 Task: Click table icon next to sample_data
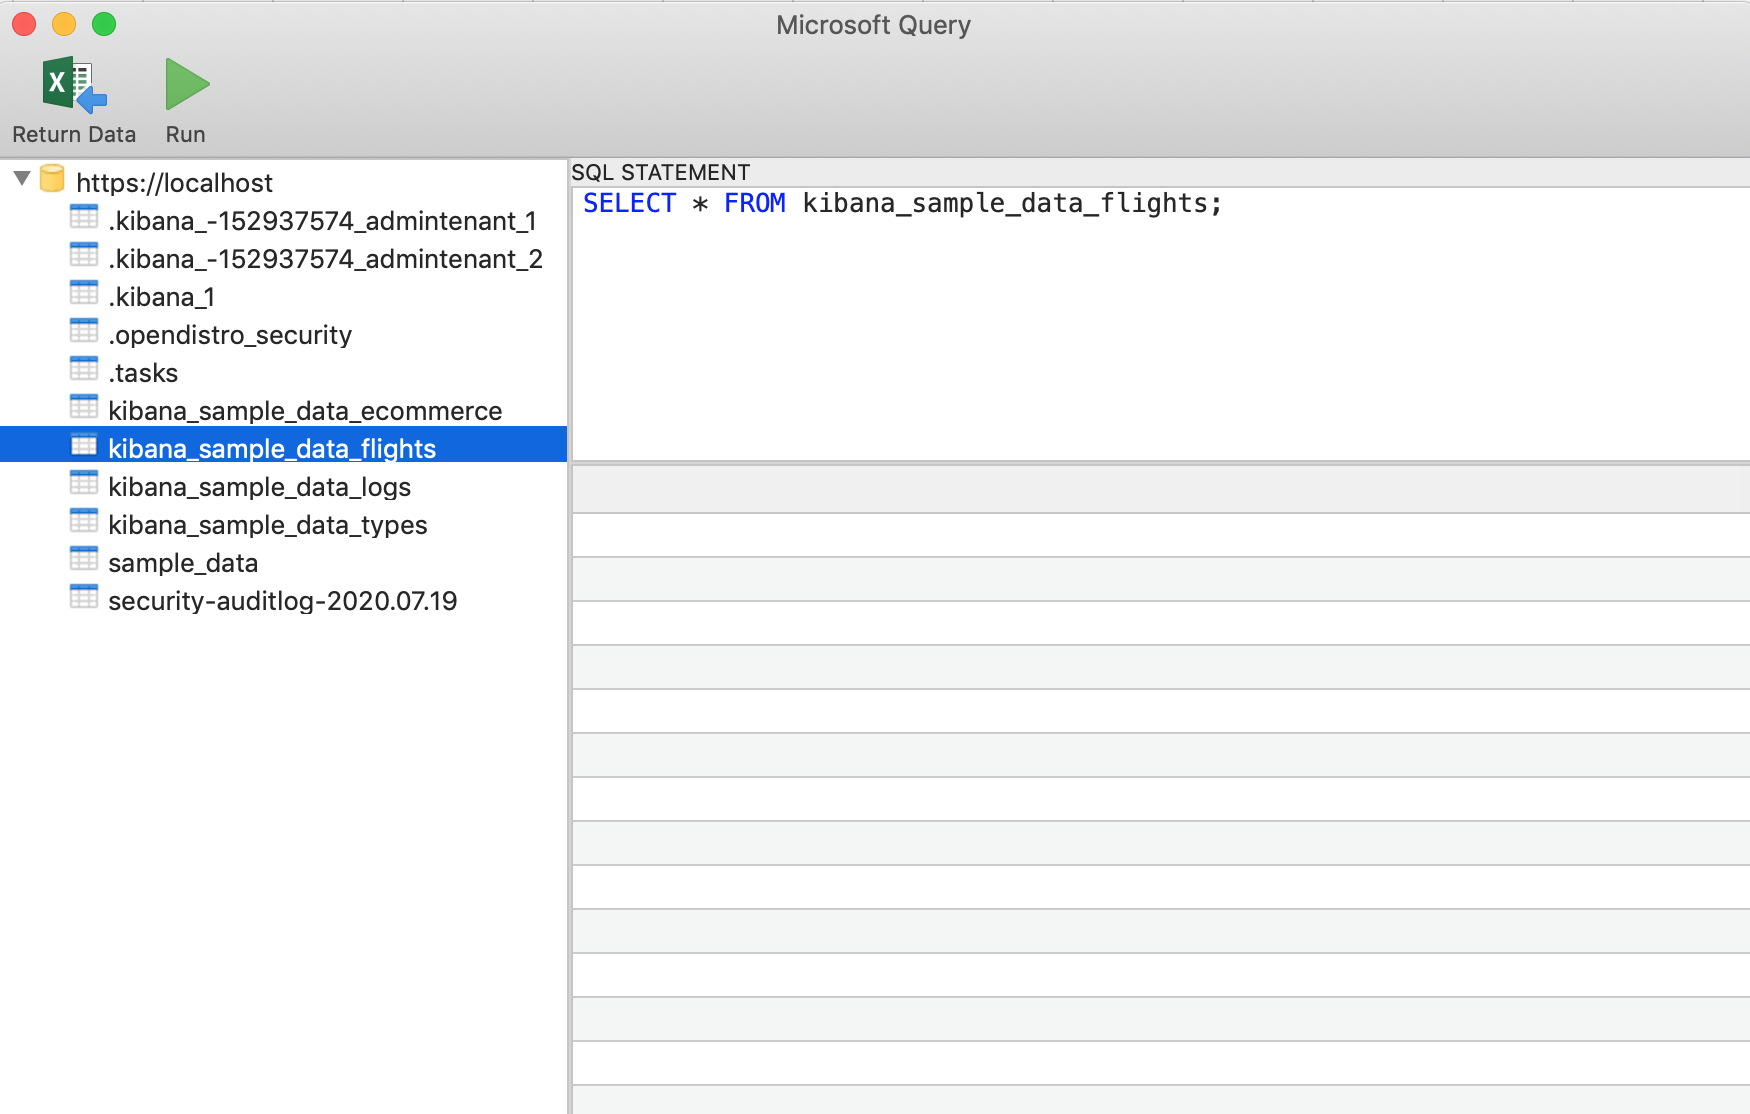pos(84,559)
